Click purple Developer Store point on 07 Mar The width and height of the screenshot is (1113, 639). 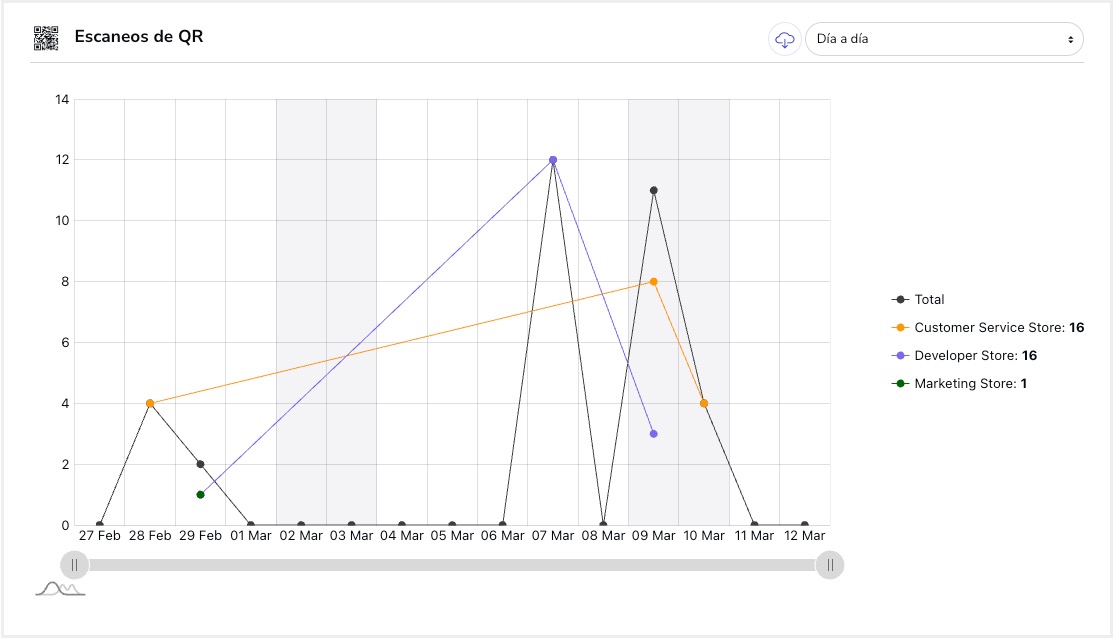(x=553, y=160)
